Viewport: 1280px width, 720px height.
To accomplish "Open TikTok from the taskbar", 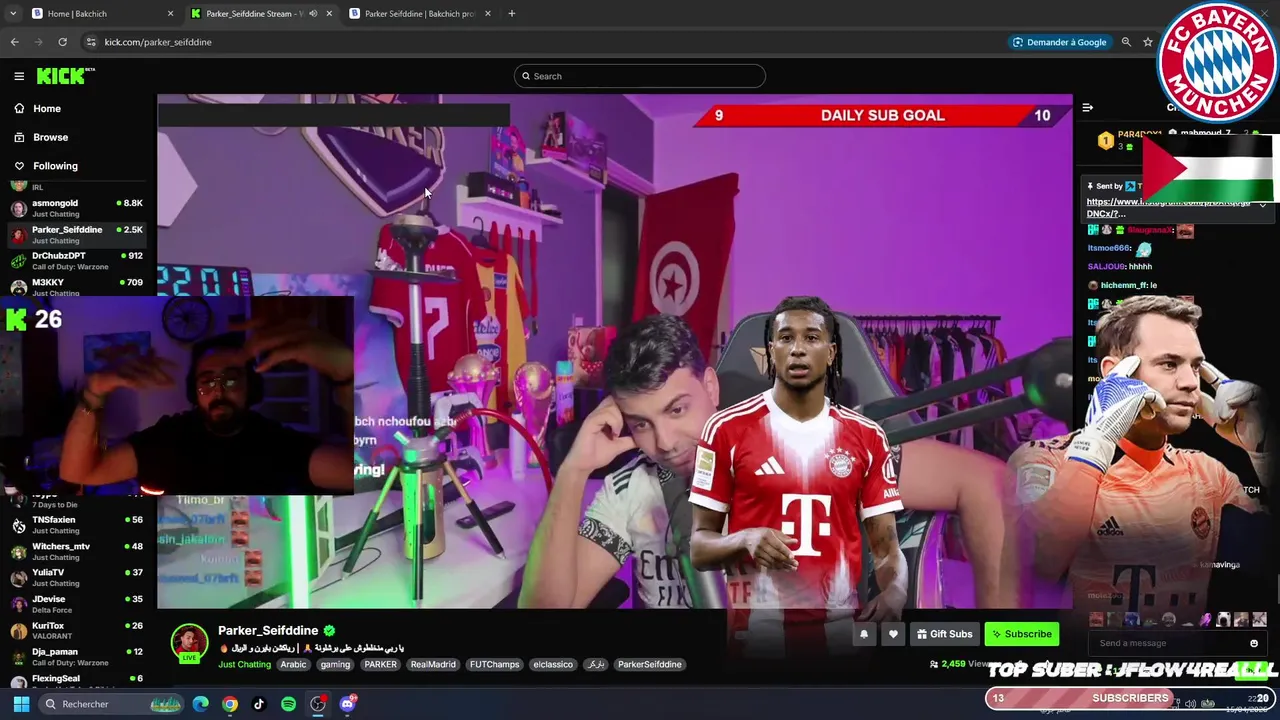I will pyautogui.click(x=259, y=704).
